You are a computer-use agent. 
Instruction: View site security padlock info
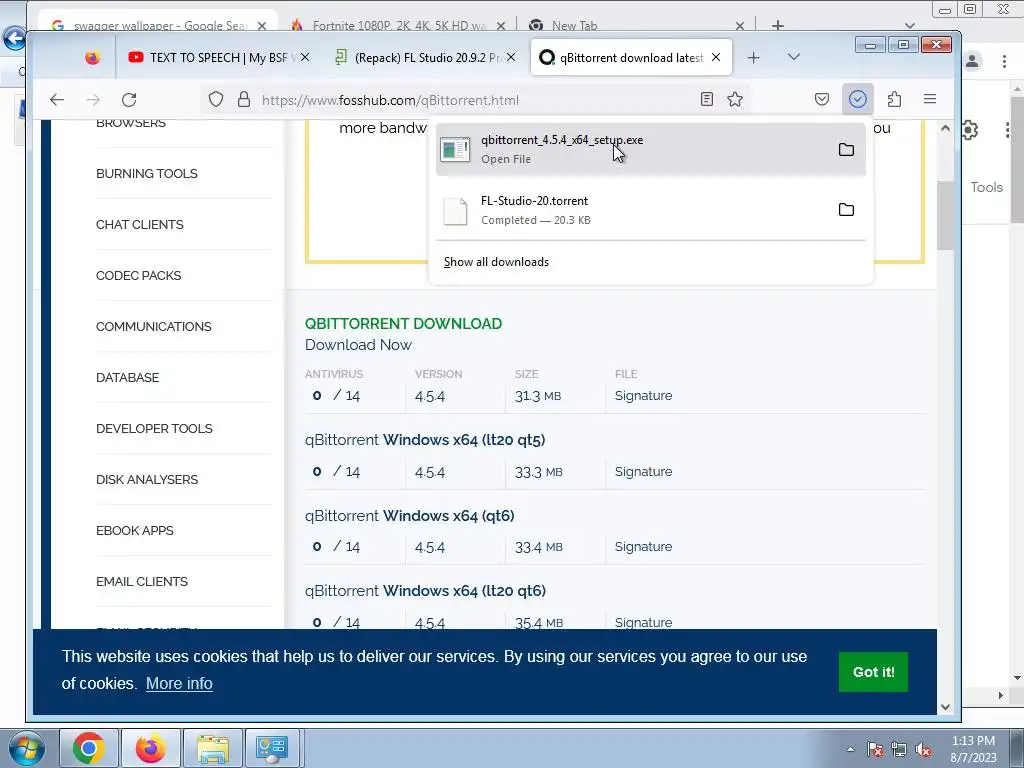(244, 99)
